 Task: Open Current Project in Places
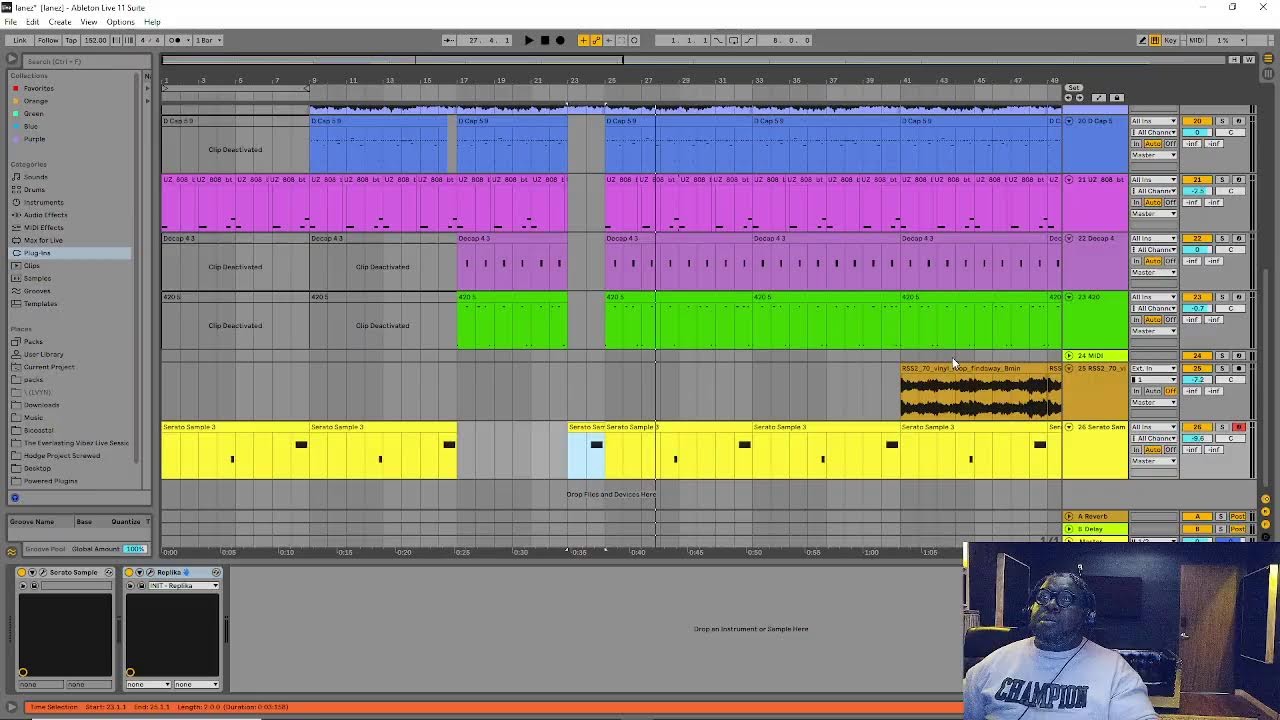[49, 367]
